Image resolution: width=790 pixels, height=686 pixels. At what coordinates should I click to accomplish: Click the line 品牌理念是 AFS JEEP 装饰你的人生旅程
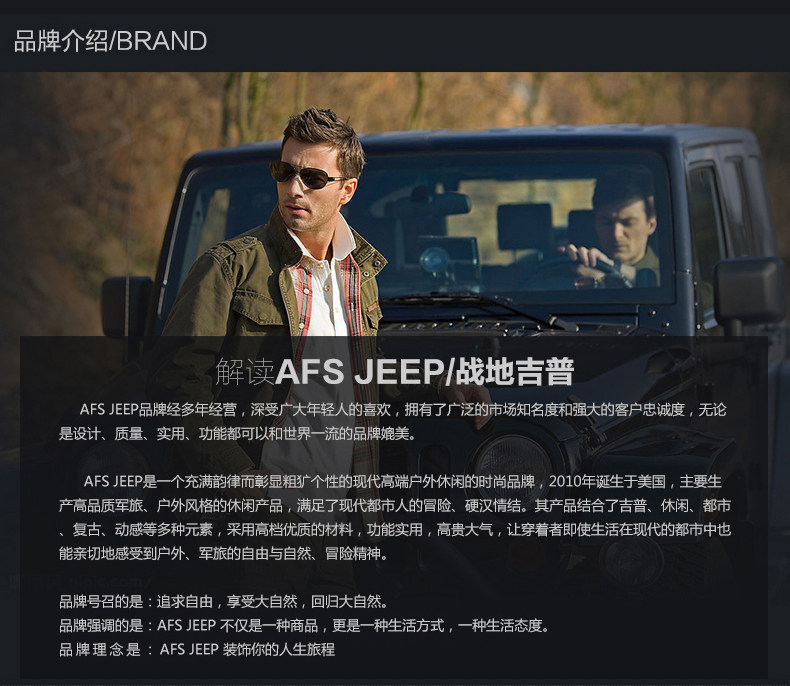(197, 649)
